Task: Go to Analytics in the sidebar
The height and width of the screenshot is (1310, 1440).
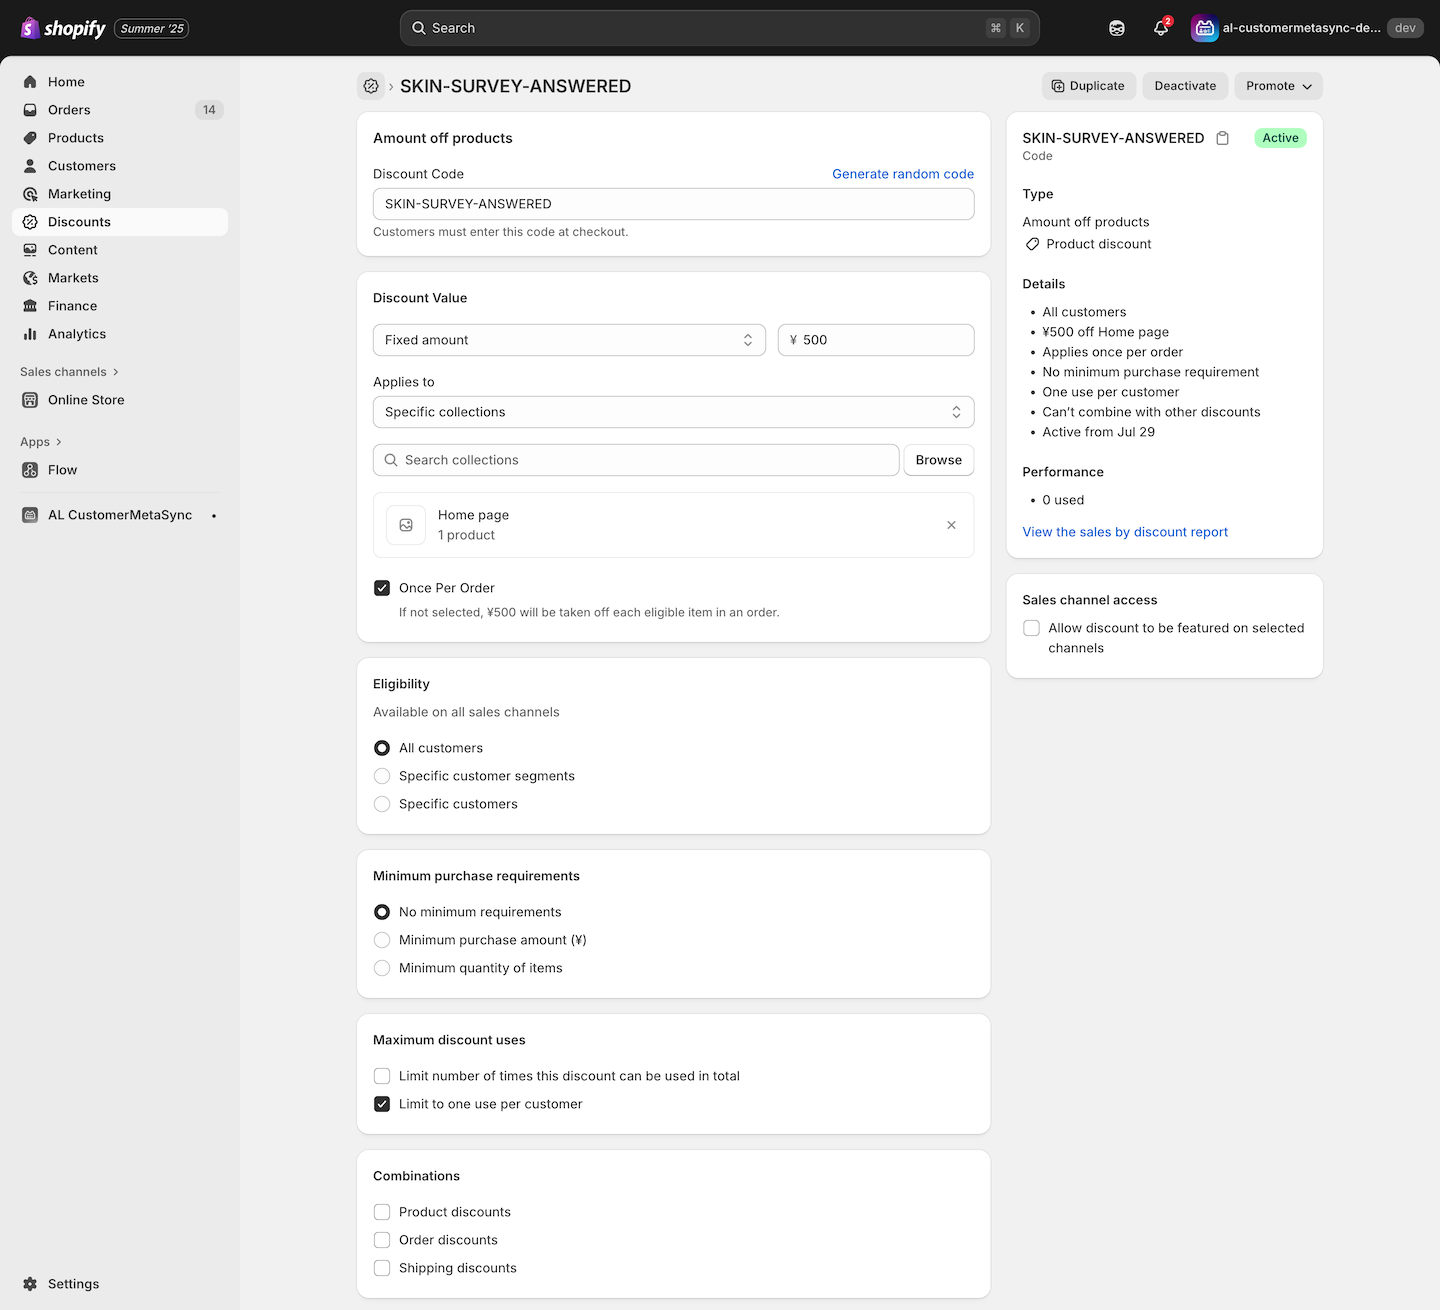Action: pyautogui.click(x=77, y=334)
